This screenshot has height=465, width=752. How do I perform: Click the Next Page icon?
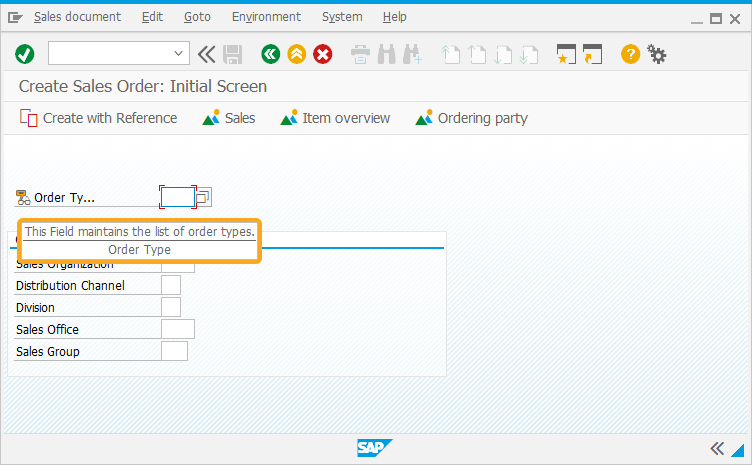coord(503,54)
